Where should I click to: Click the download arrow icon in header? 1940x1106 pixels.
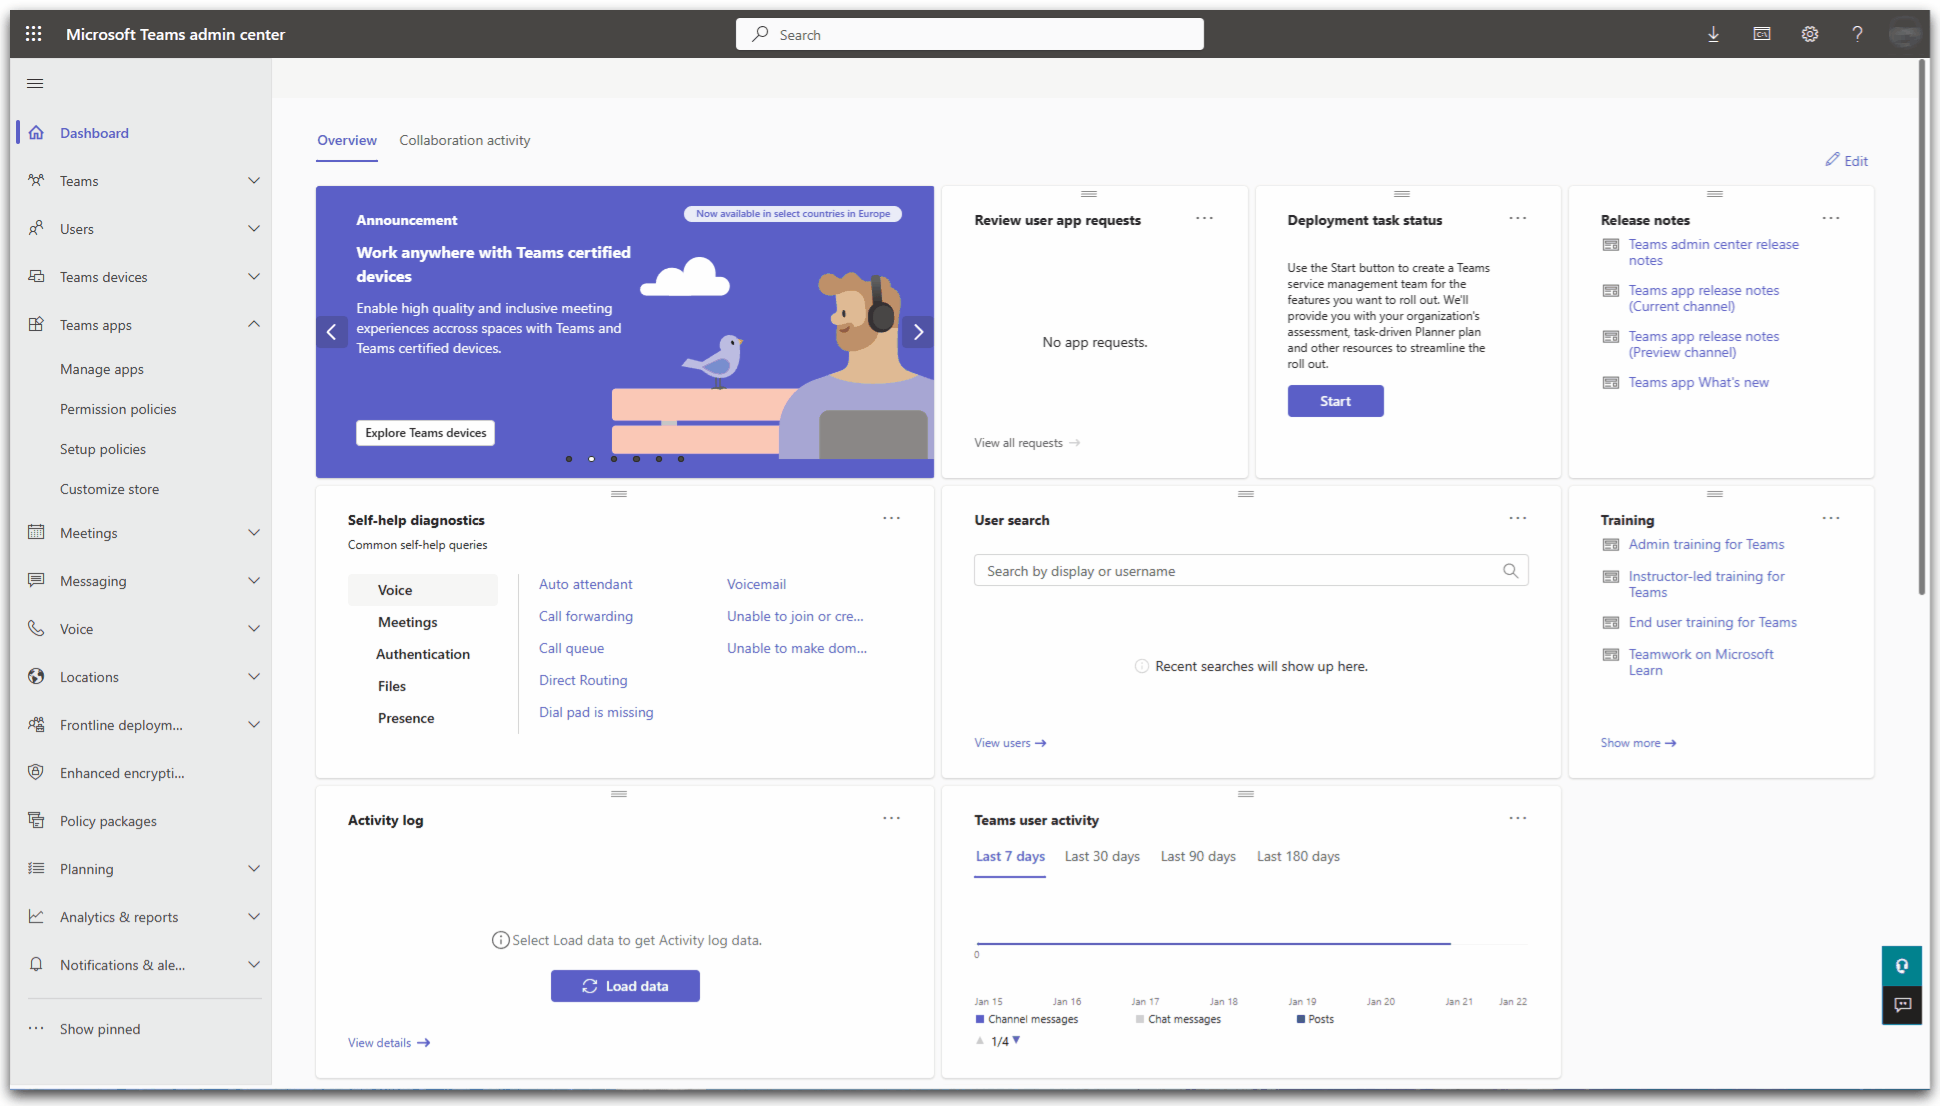click(x=1713, y=34)
